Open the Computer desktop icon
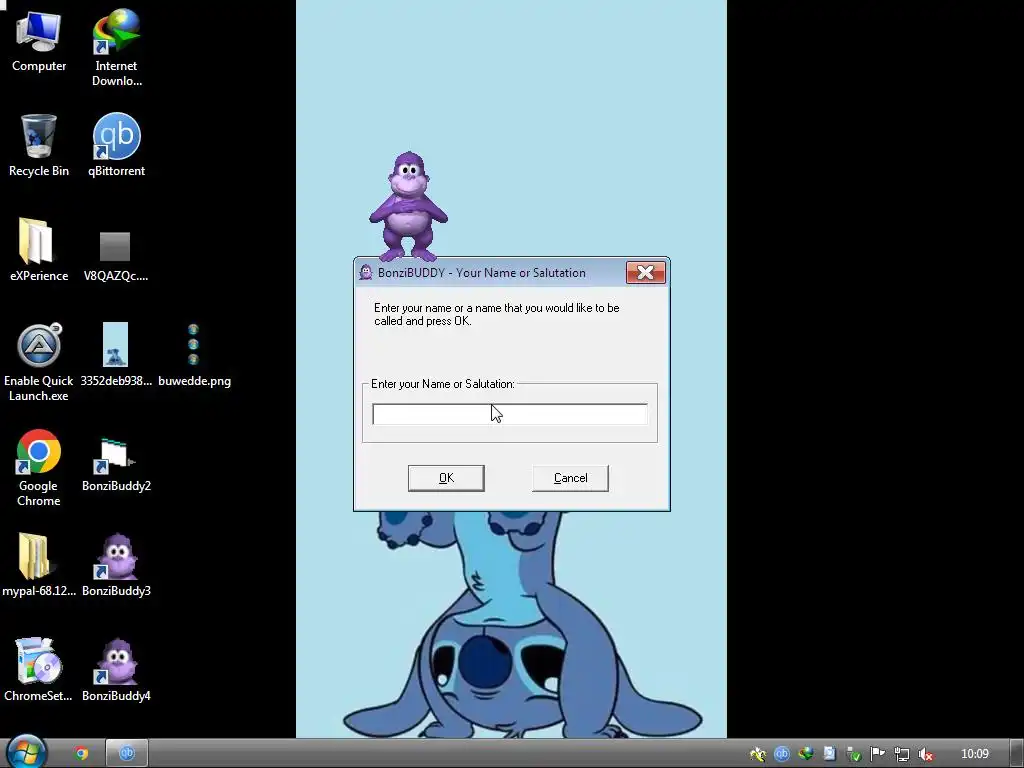 tap(39, 42)
